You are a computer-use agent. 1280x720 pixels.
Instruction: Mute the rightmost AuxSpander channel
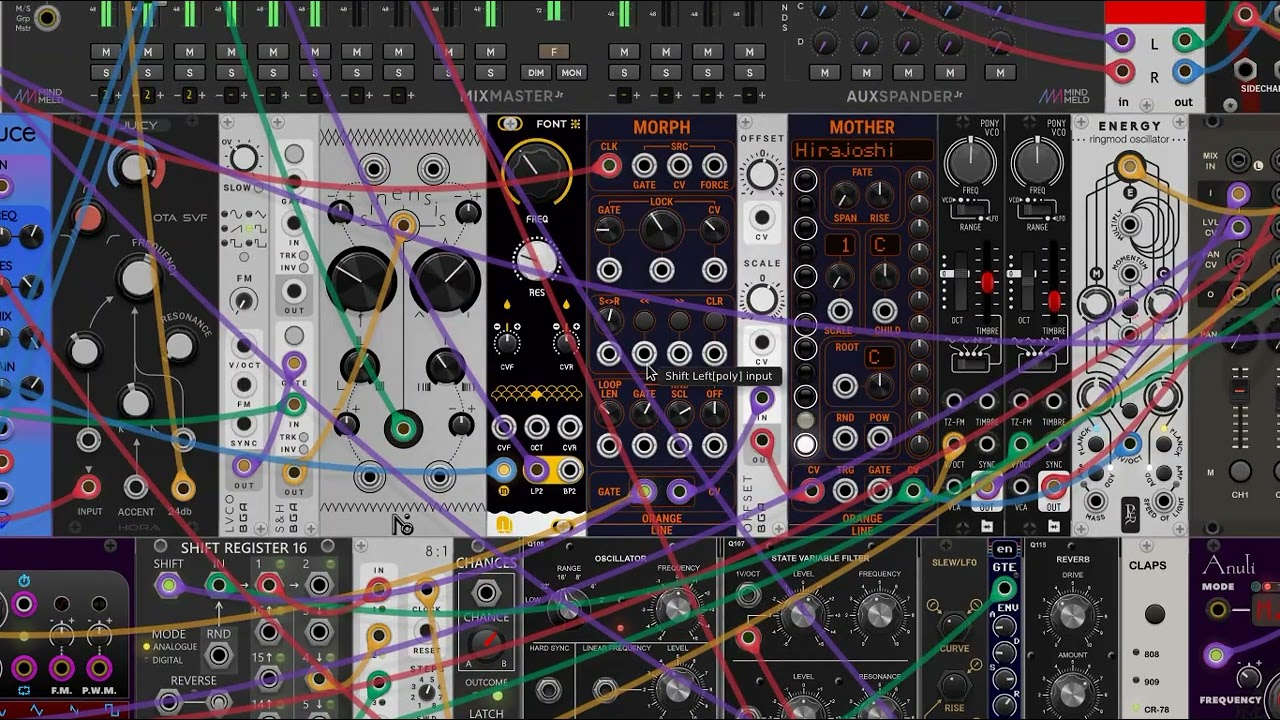tap(1001, 73)
